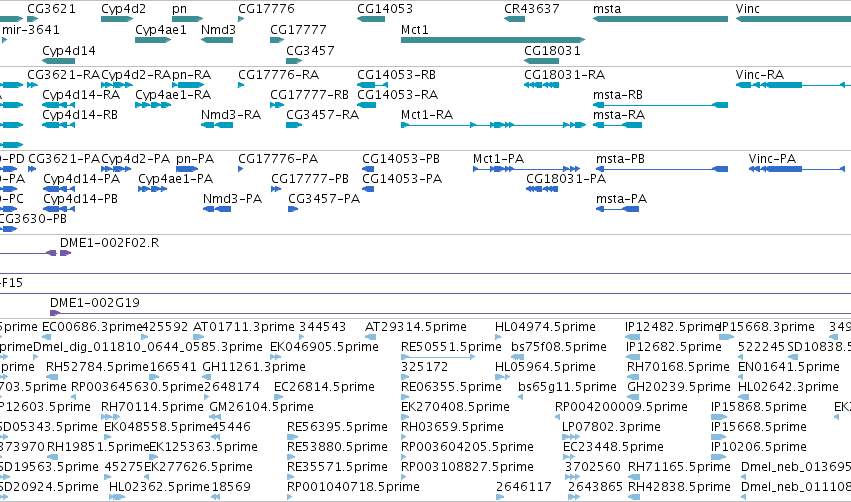Image resolution: width=851 pixels, height=502 pixels.
Task: Click the Cyp4ae1-RA transcript label
Action: (x=173, y=95)
